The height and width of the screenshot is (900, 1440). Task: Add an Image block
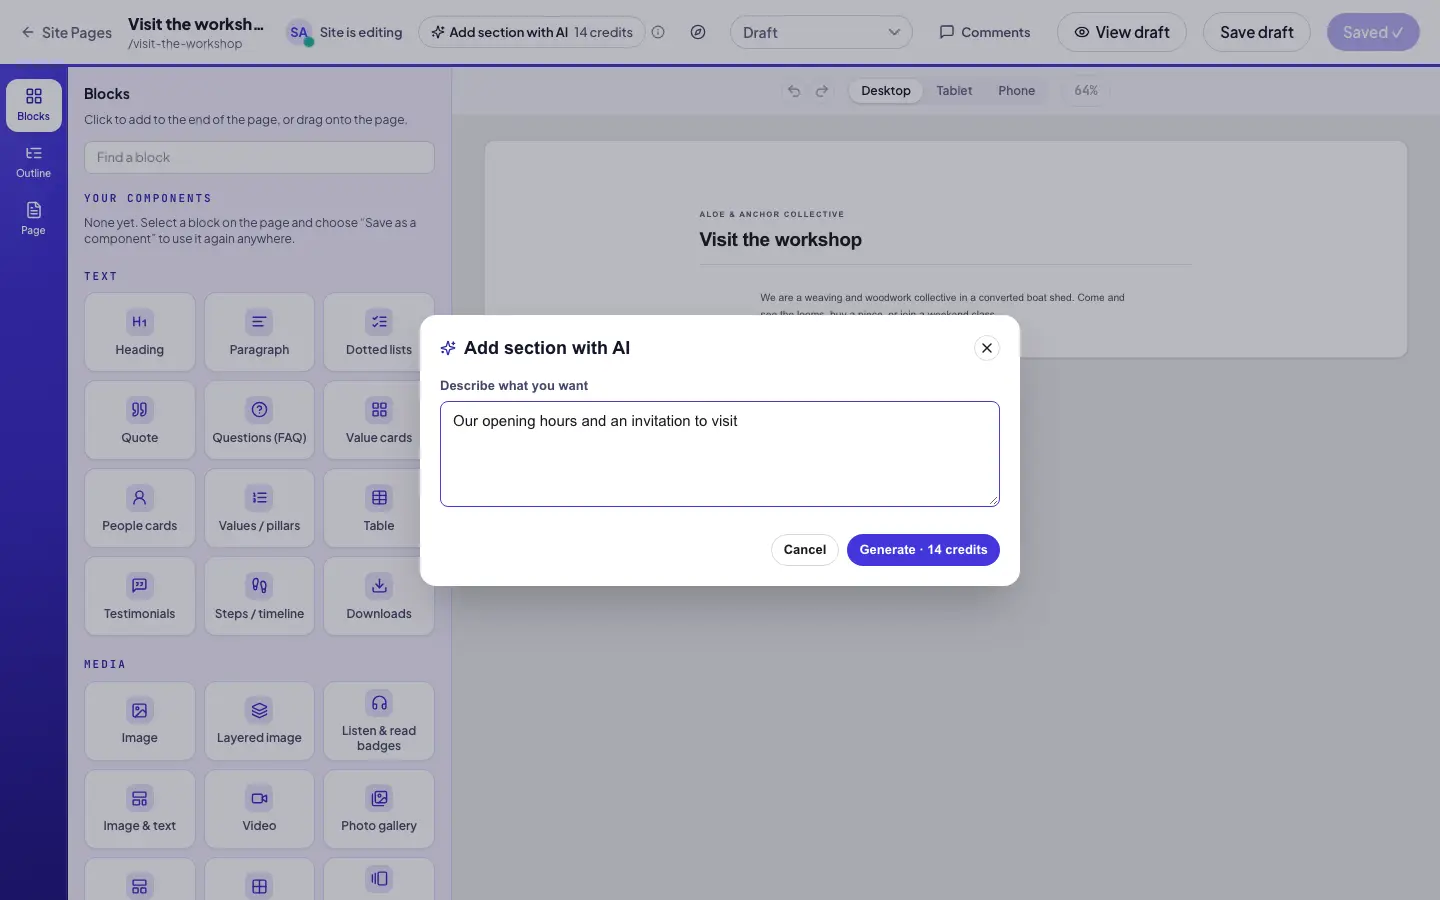coord(140,721)
